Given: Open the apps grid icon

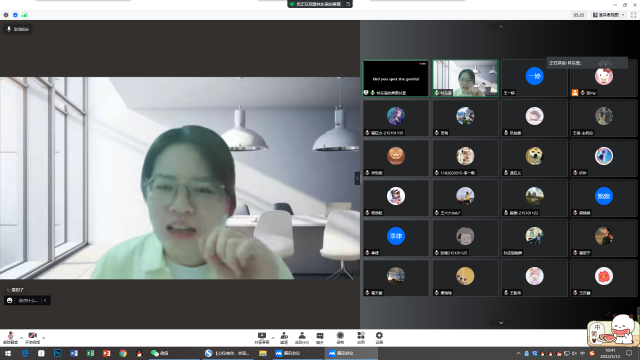Looking at the screenshot, I should pyautogui.click(x=361, y=338).
